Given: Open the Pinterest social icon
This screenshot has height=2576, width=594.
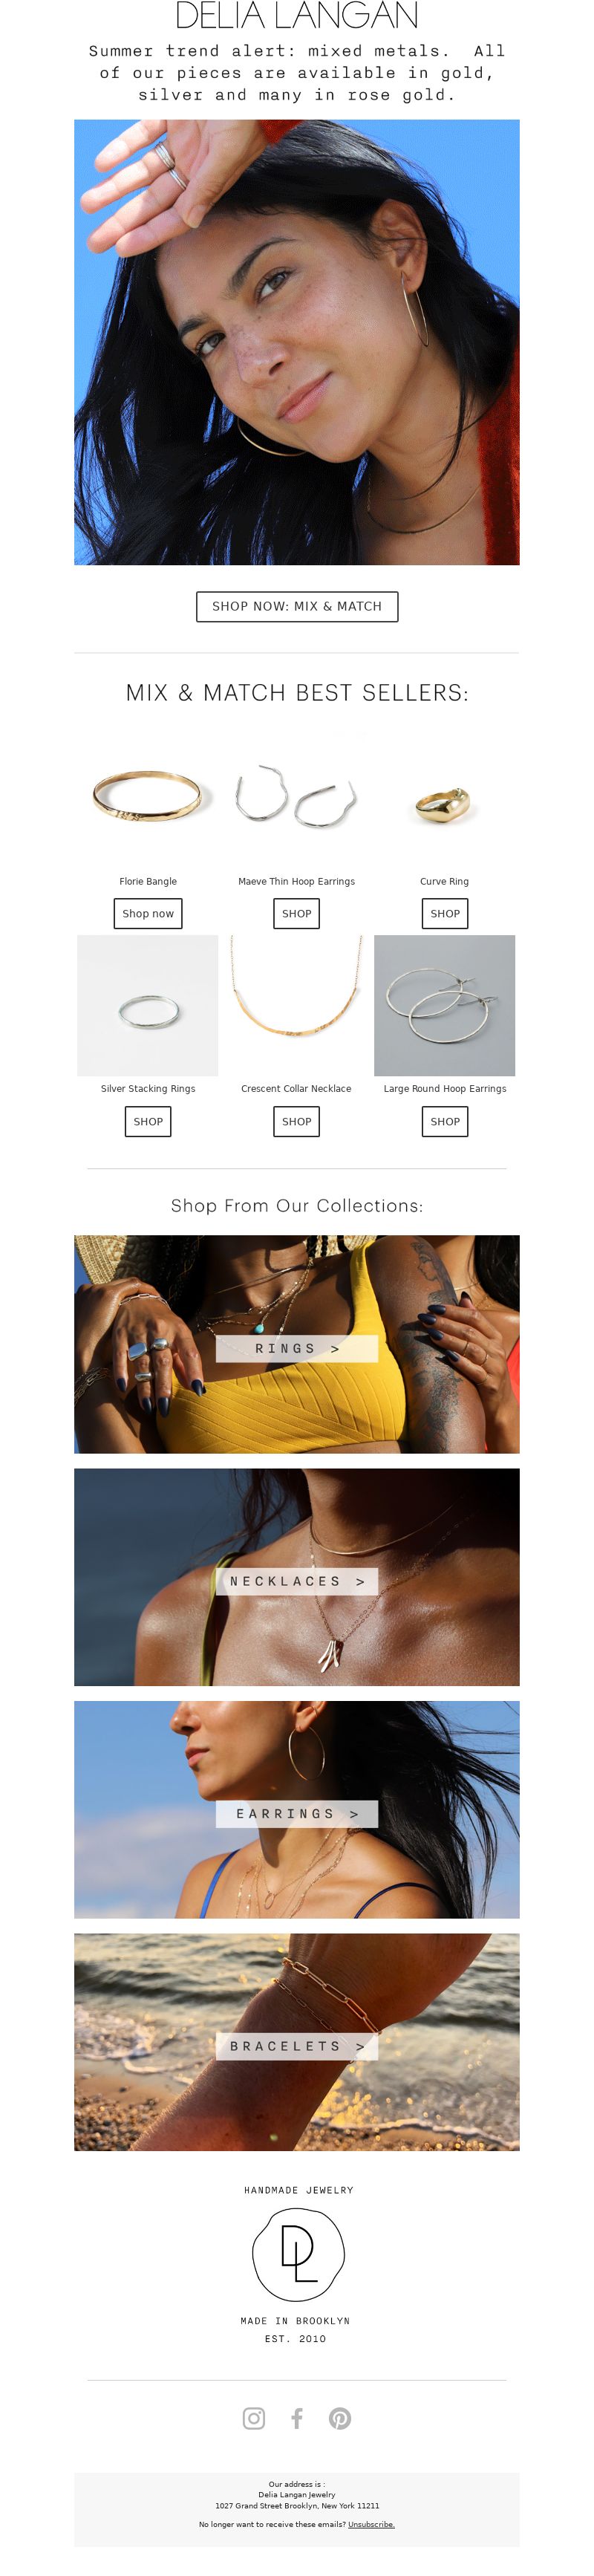Looking at the screenshot, I should click(x=340, y=2417).
